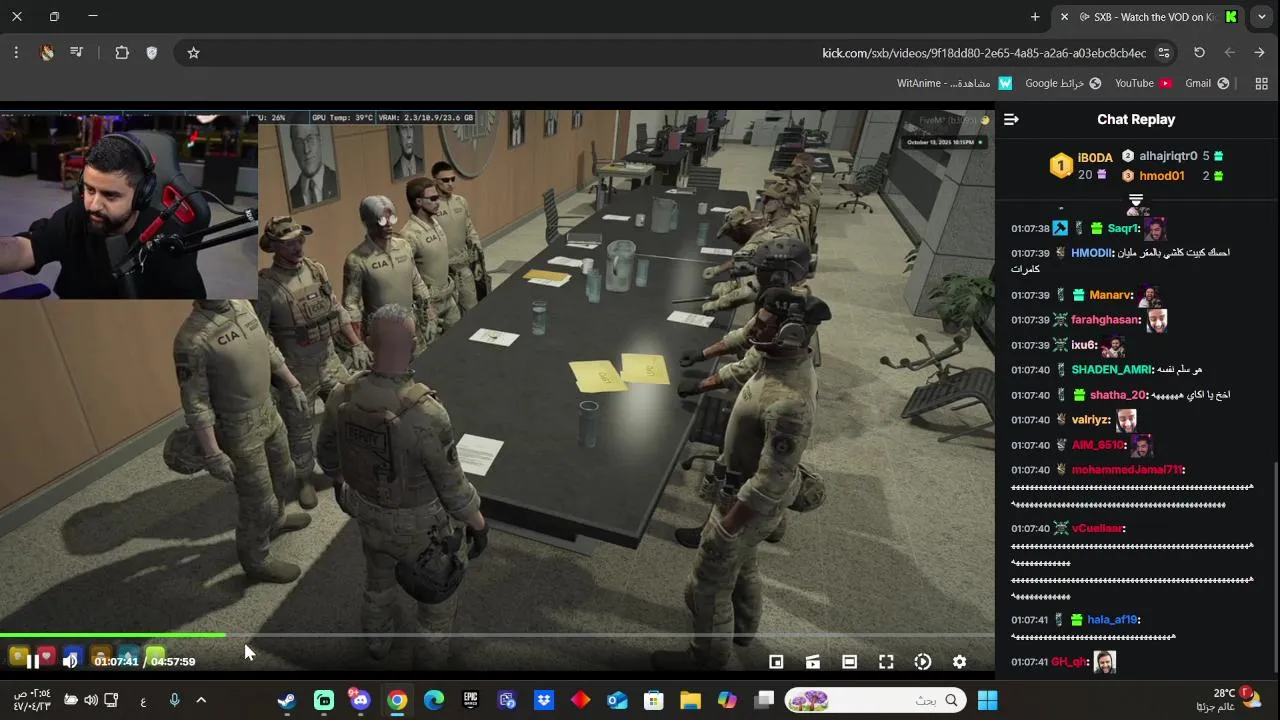Close the SXB Kick tab
Viewport: 1280px width, 720px height.
[x=1064, y=17]
